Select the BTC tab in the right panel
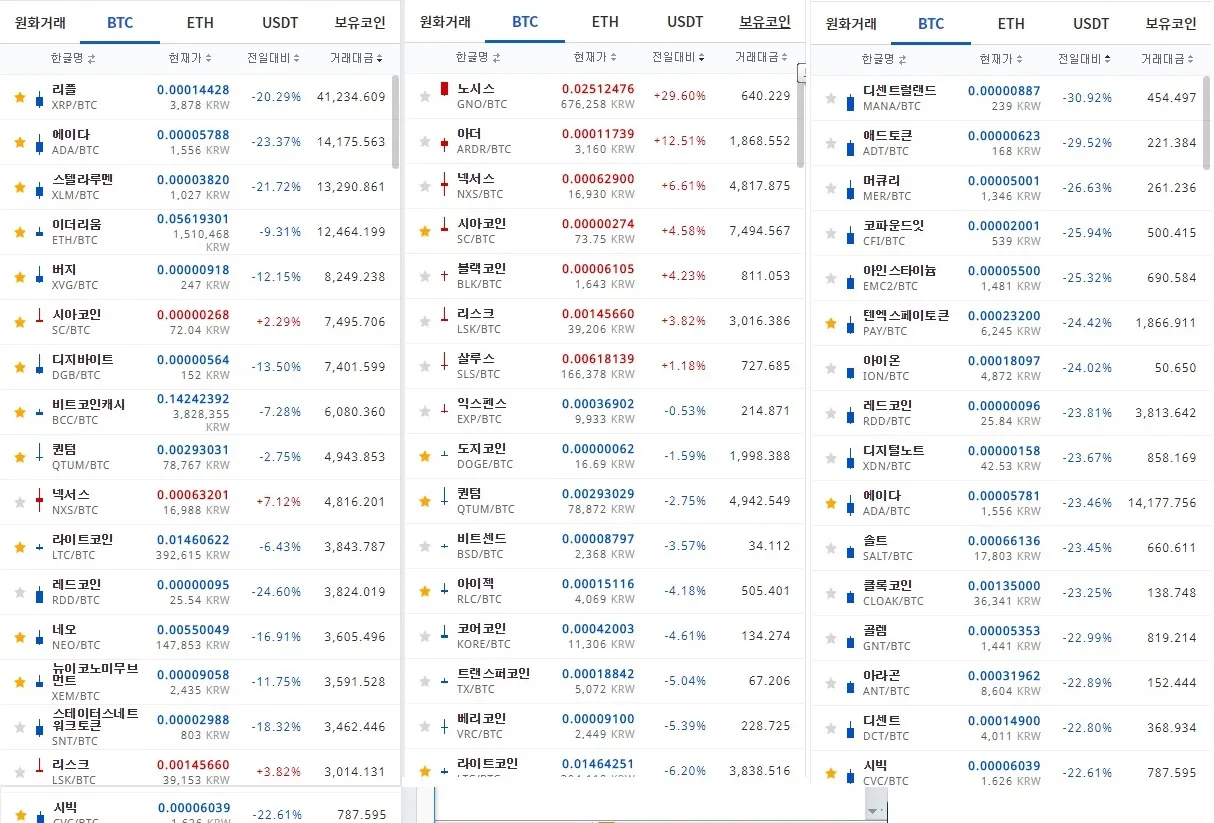 [x=931, y=24]
